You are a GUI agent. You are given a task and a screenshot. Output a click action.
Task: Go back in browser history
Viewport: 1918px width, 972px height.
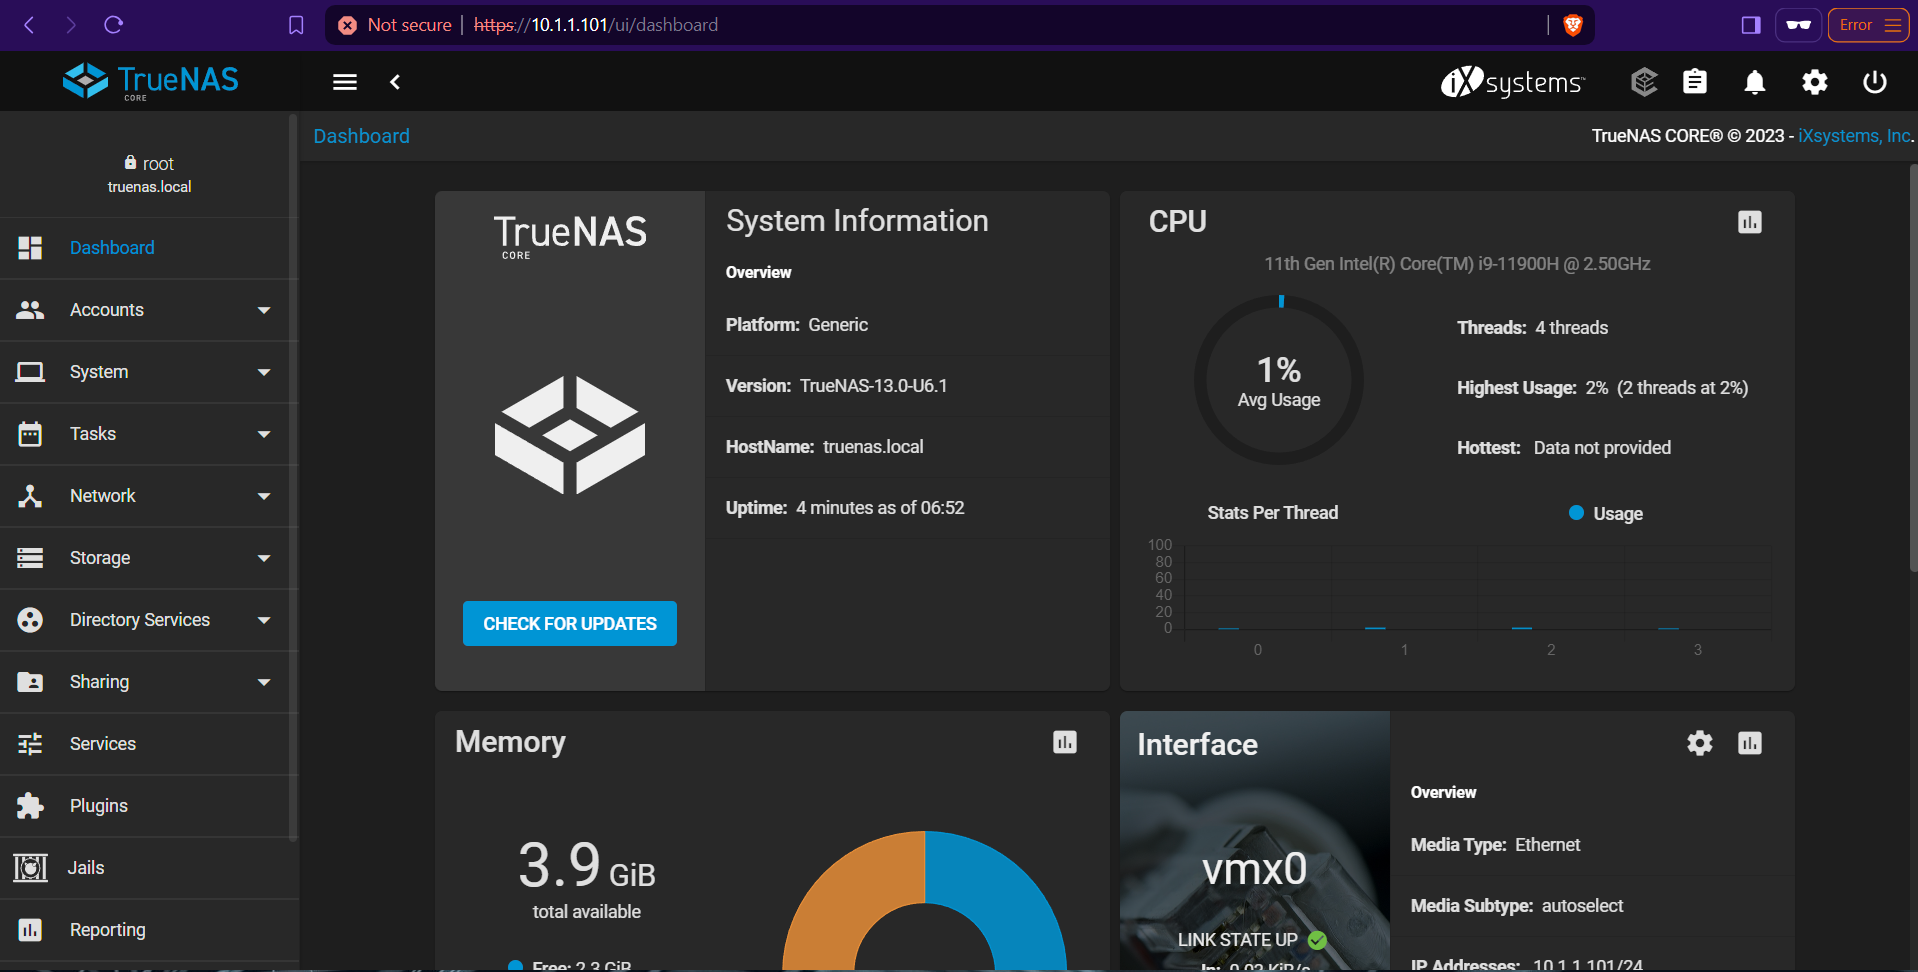coord(29,25)
